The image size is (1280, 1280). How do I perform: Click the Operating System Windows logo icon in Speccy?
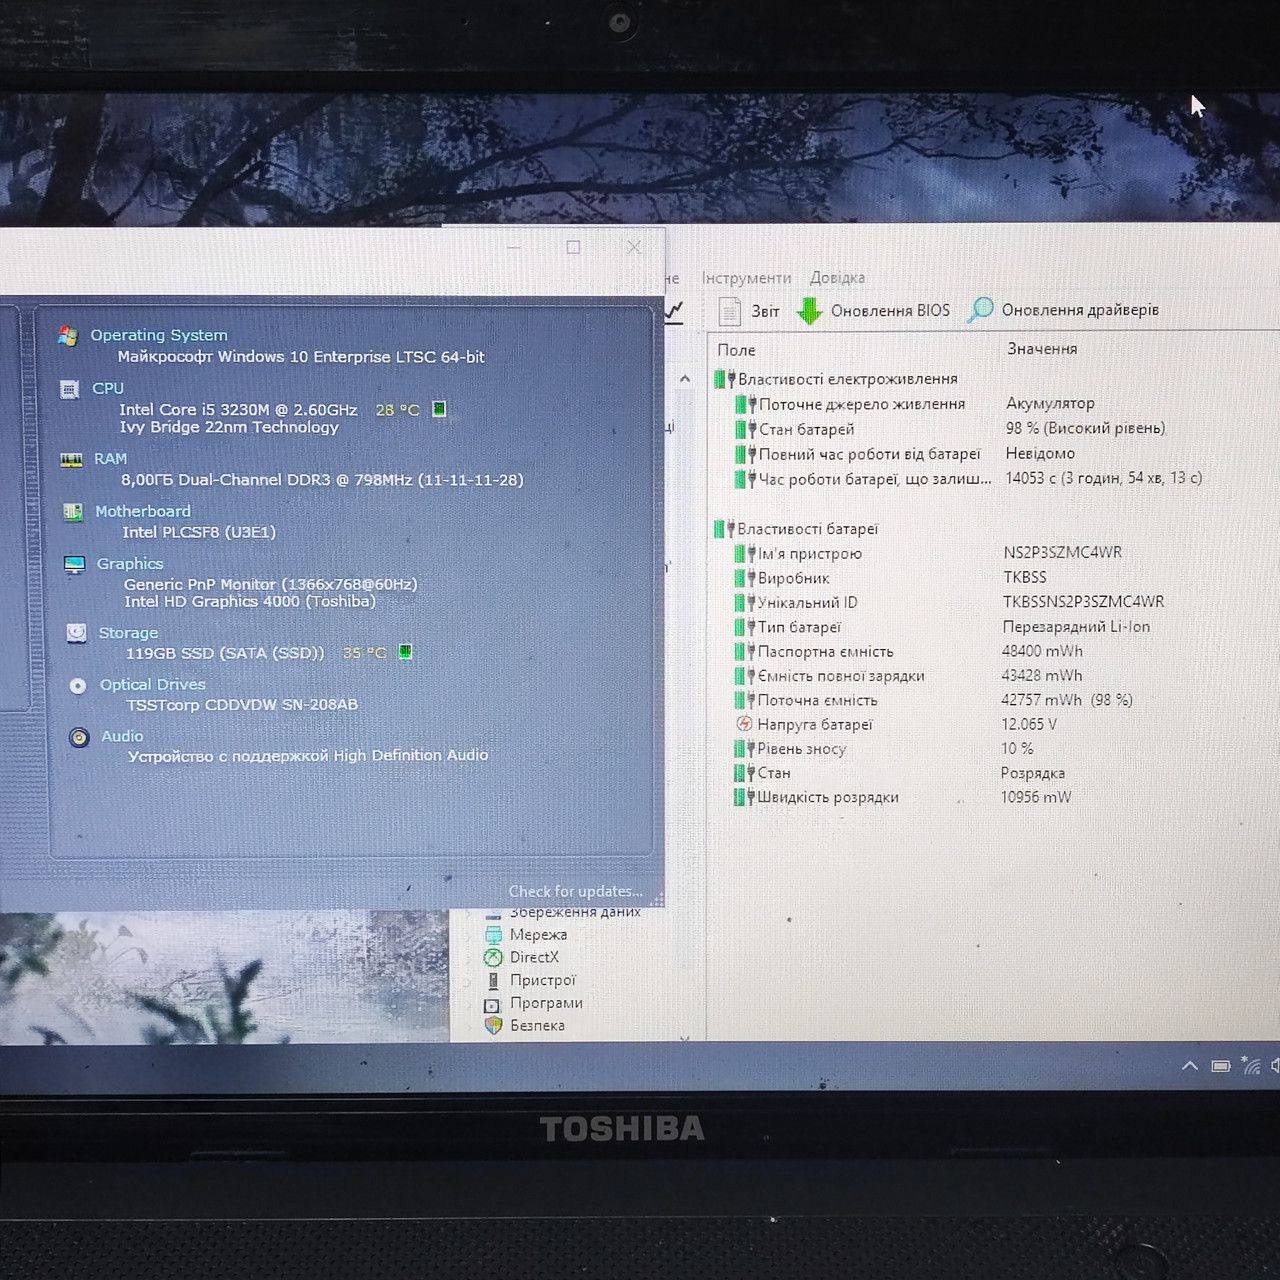point(68,336)
